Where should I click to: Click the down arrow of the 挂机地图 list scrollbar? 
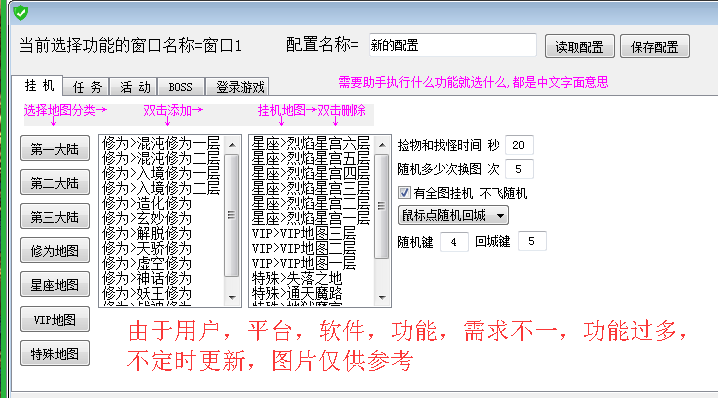[x=382, y=298]
